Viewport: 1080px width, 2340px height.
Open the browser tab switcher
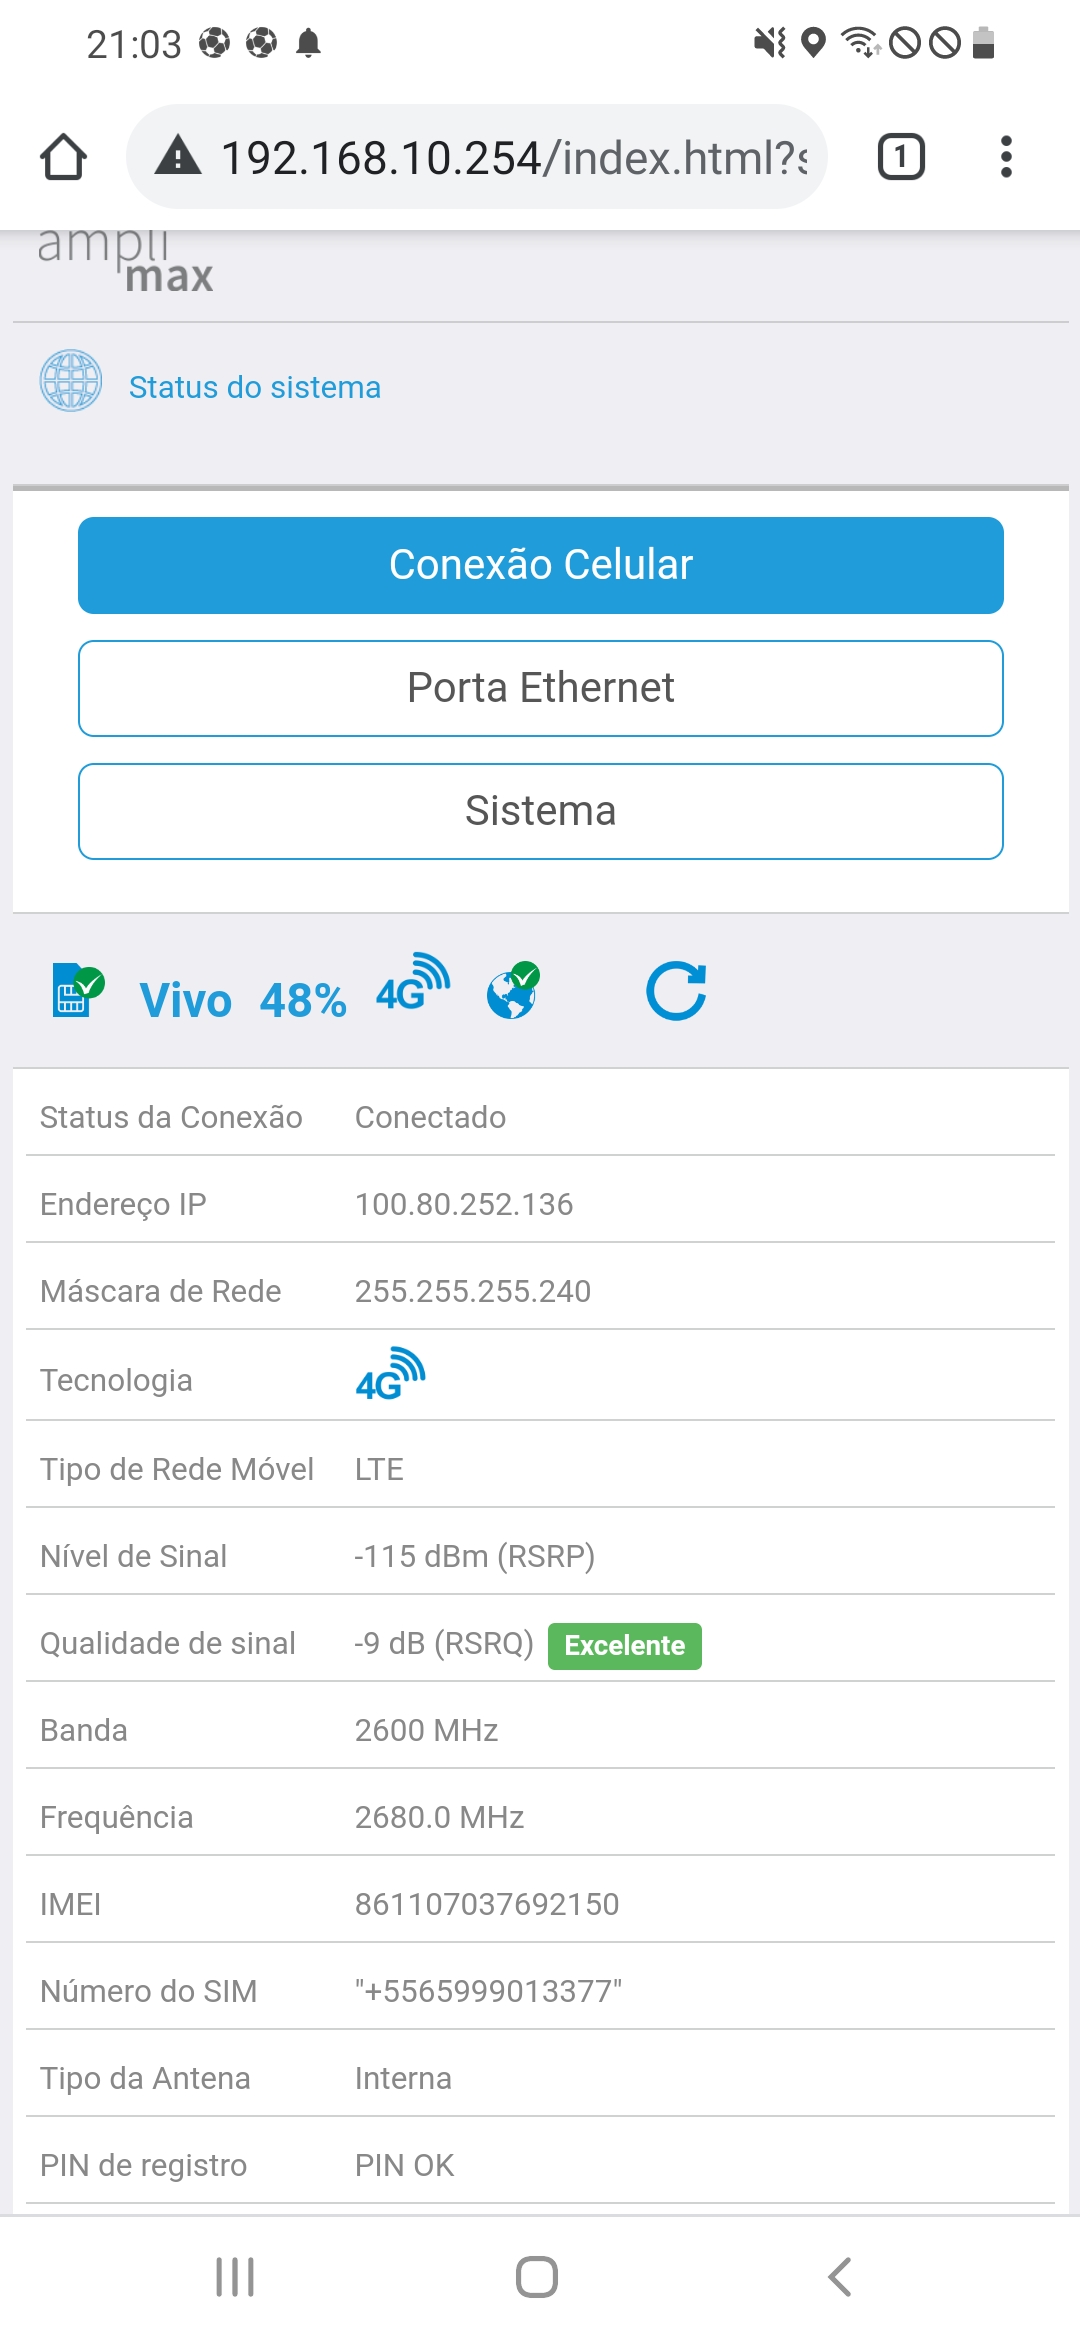click(900, 157)
